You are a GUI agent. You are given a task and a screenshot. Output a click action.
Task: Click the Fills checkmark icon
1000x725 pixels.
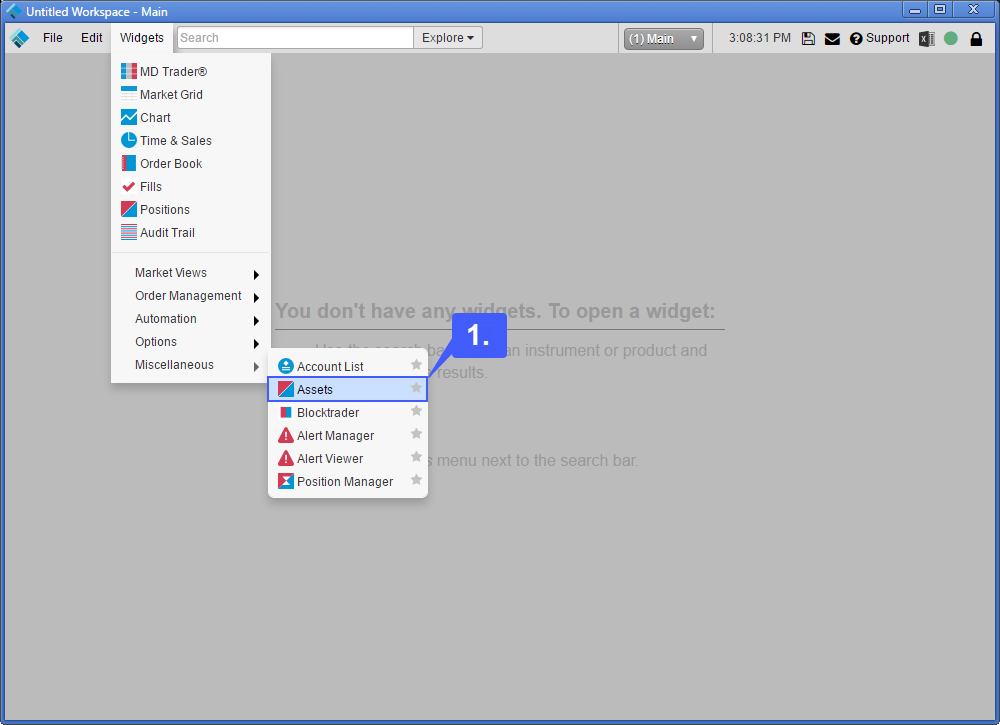(129, 186)
